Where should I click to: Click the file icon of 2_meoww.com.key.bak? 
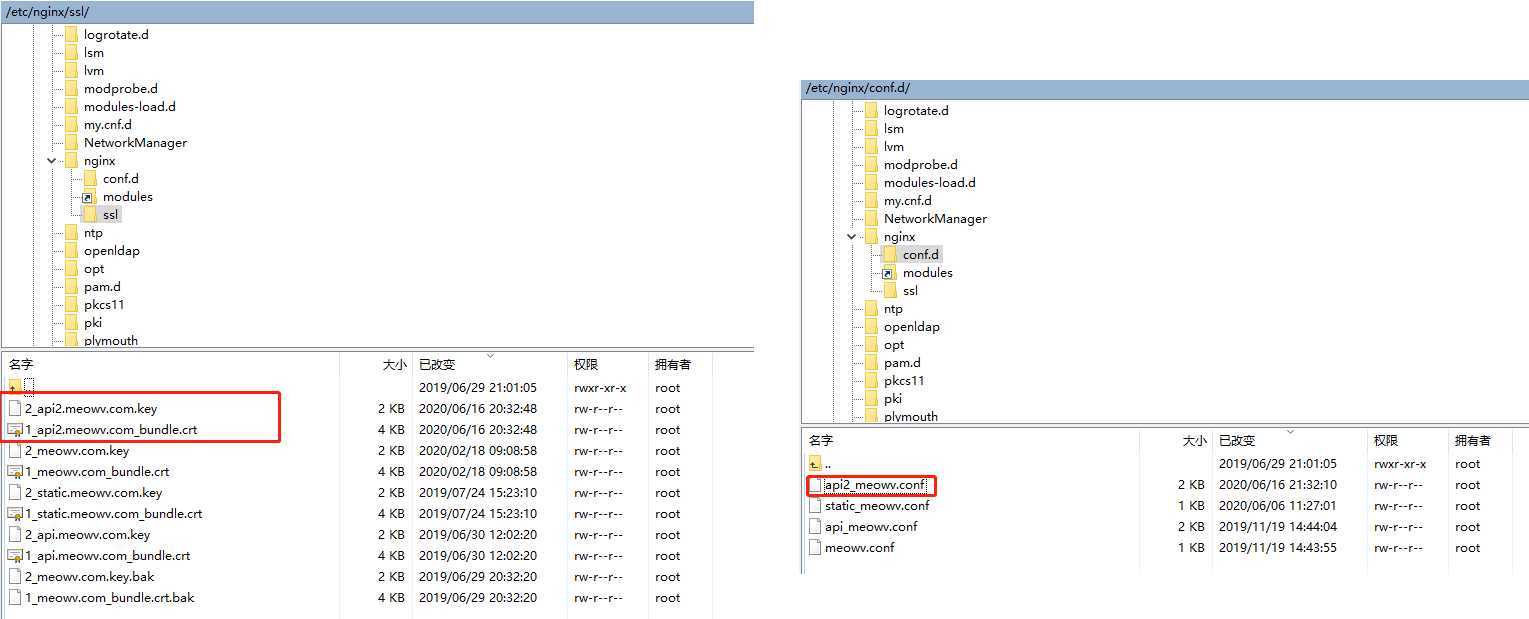14,577
